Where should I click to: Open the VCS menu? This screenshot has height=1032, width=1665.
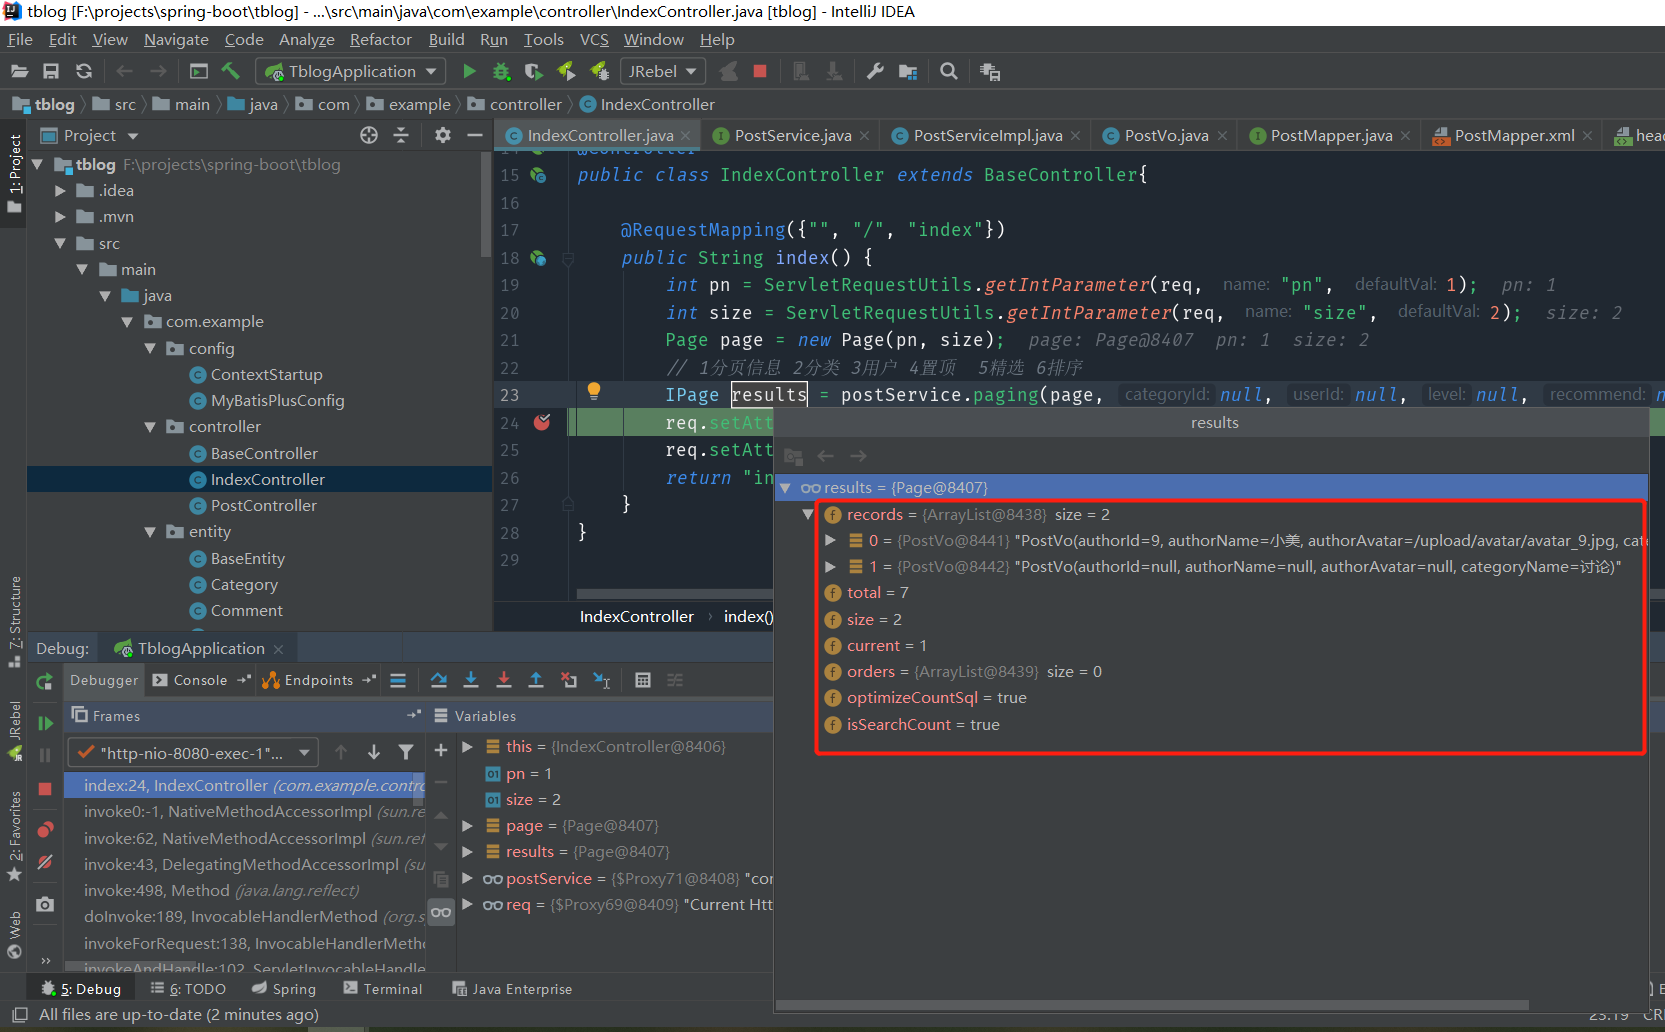[x=594, y=39]
